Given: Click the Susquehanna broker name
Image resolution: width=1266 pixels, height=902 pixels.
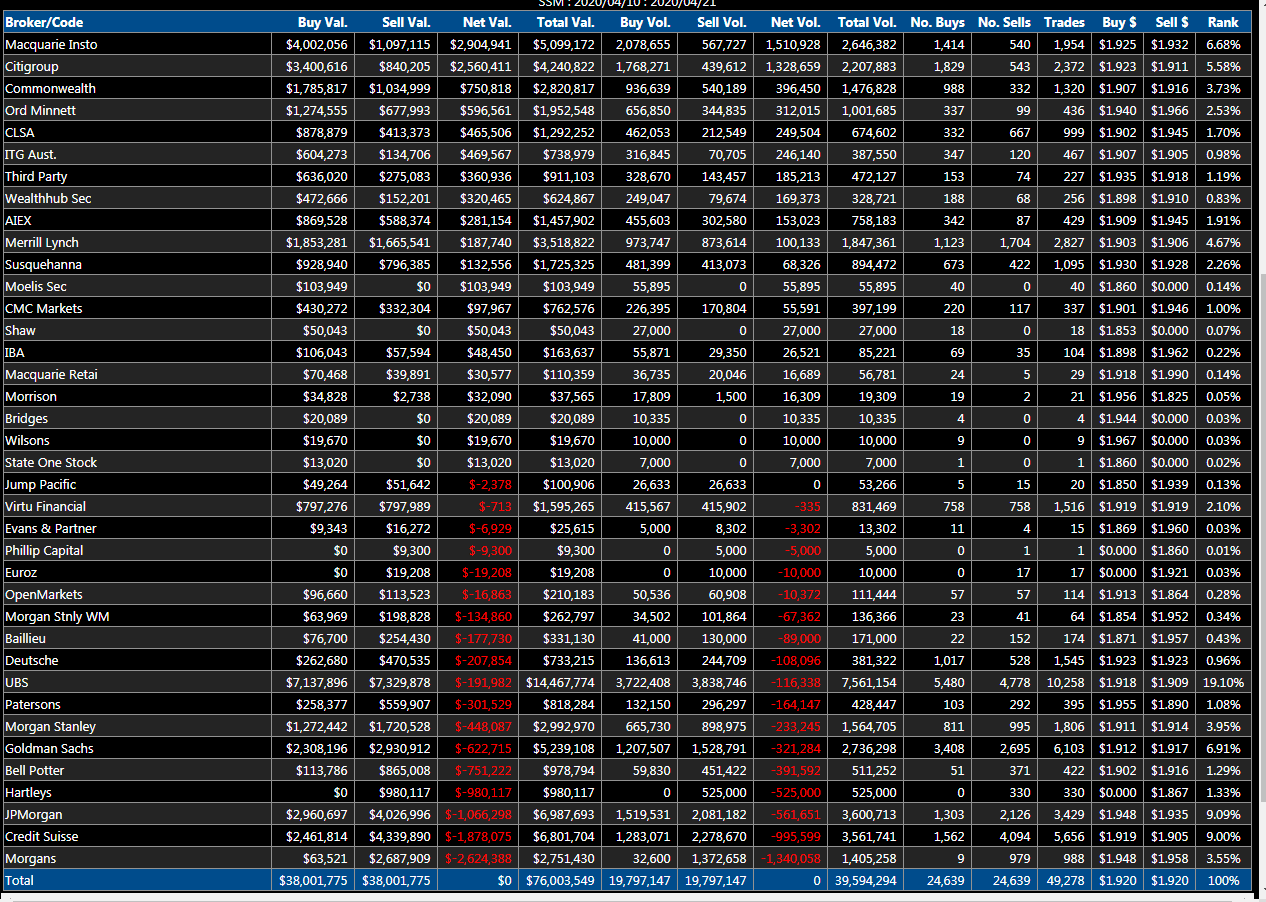Looking at the screenshot, I should [x=43, y=264].
